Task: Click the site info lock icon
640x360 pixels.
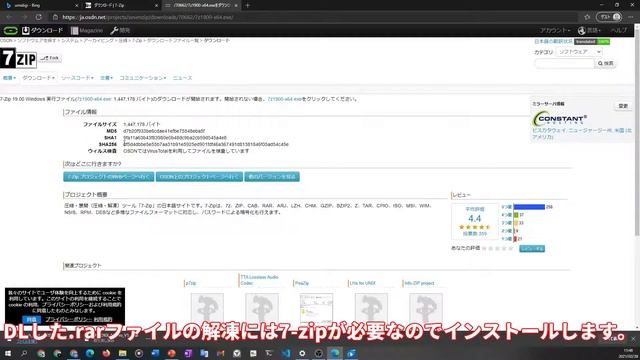Action: 56,17
